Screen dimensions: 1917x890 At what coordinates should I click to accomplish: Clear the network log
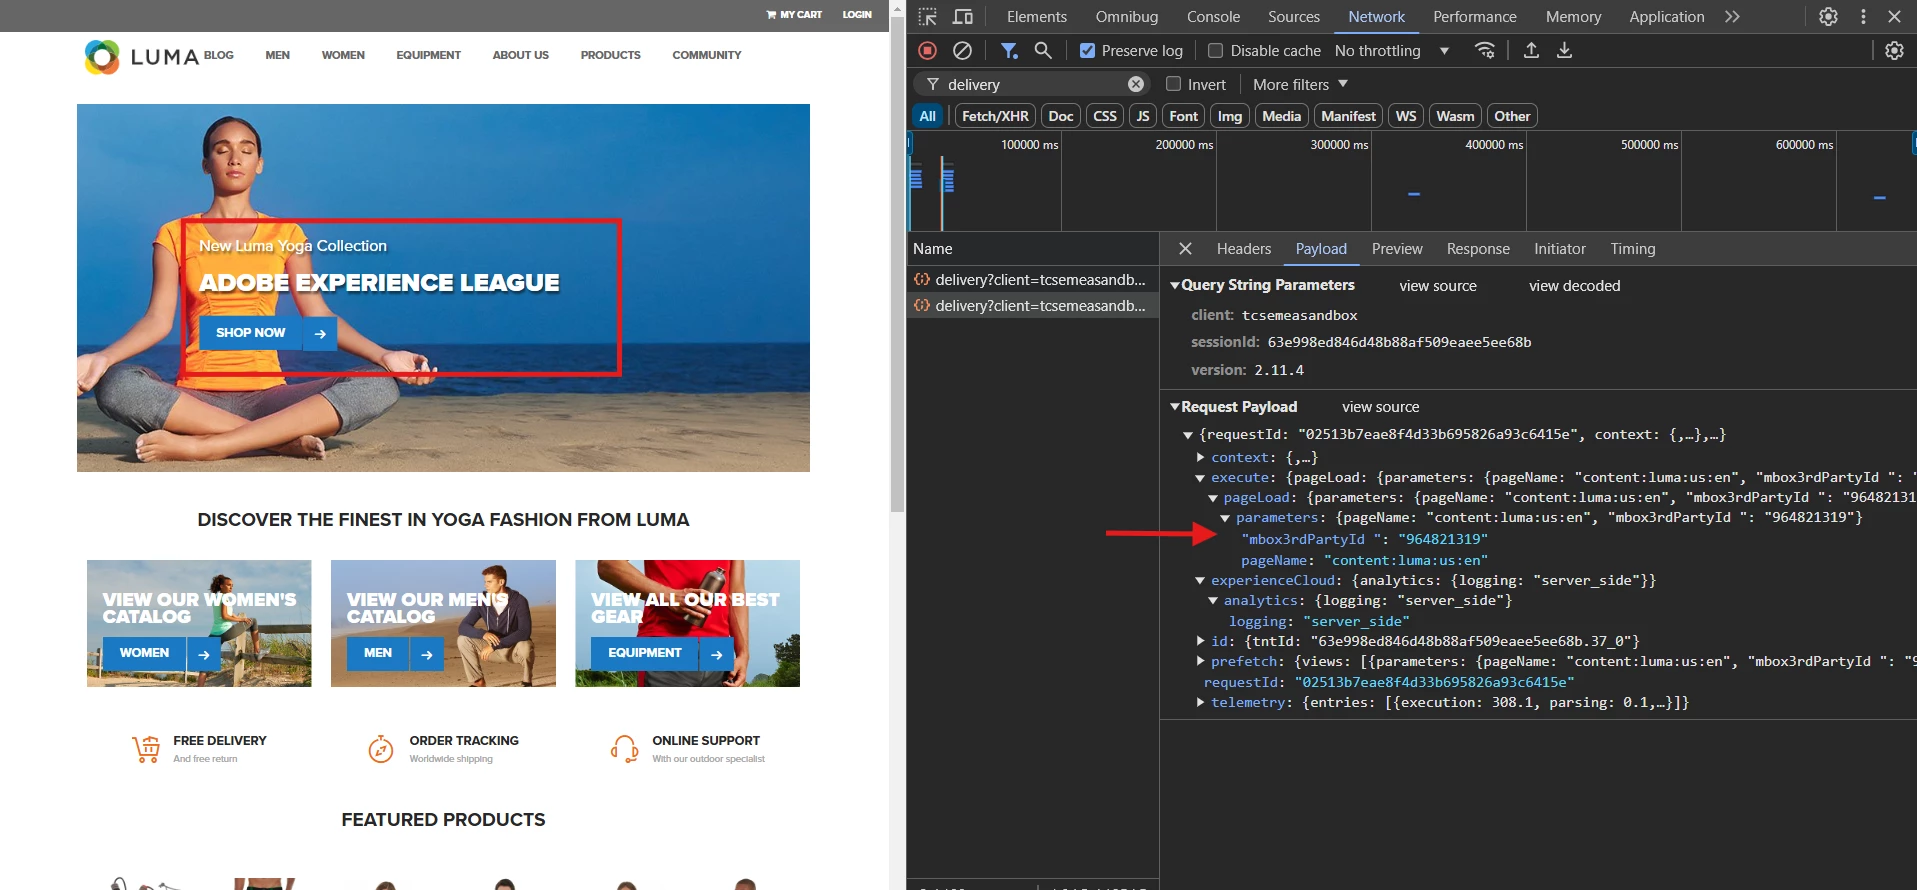coord(962,50)
